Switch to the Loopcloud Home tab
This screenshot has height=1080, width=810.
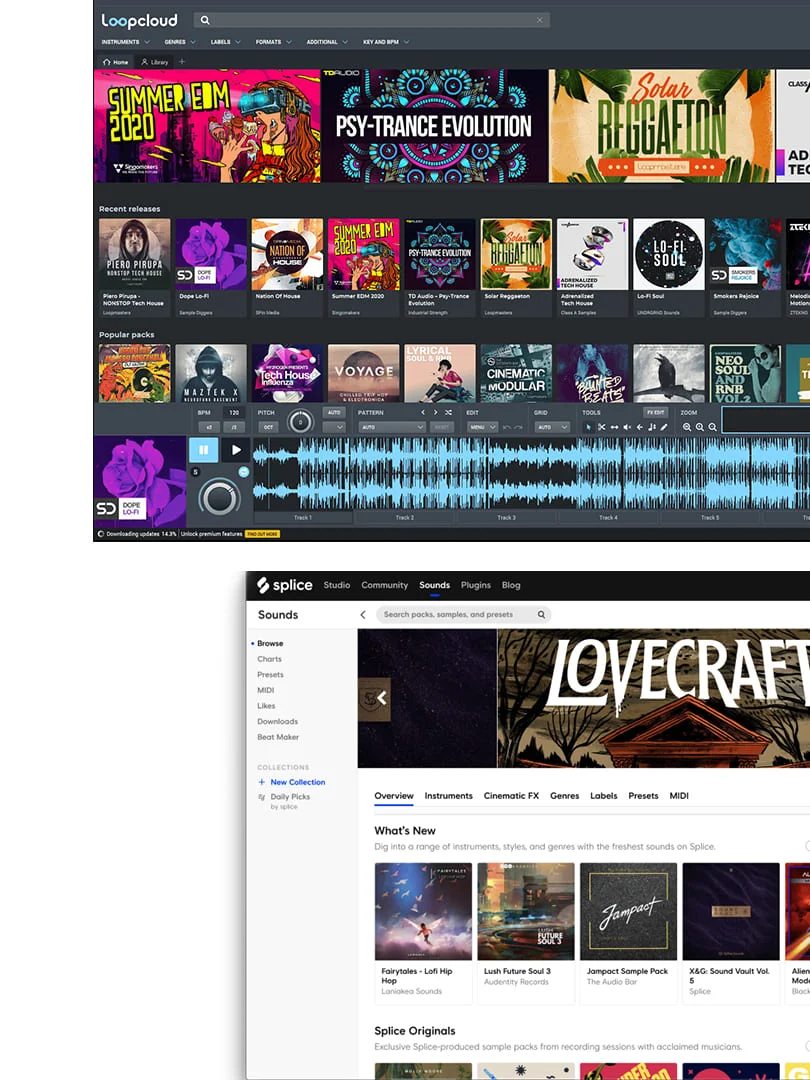[x=116, y=62]
